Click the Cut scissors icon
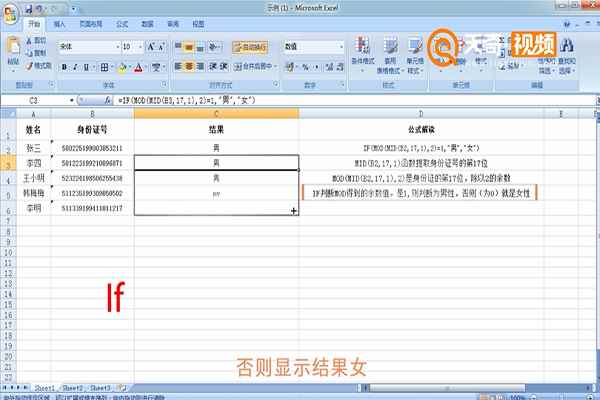This screenshot has width=600, height=400. click(x=29, y=41)
